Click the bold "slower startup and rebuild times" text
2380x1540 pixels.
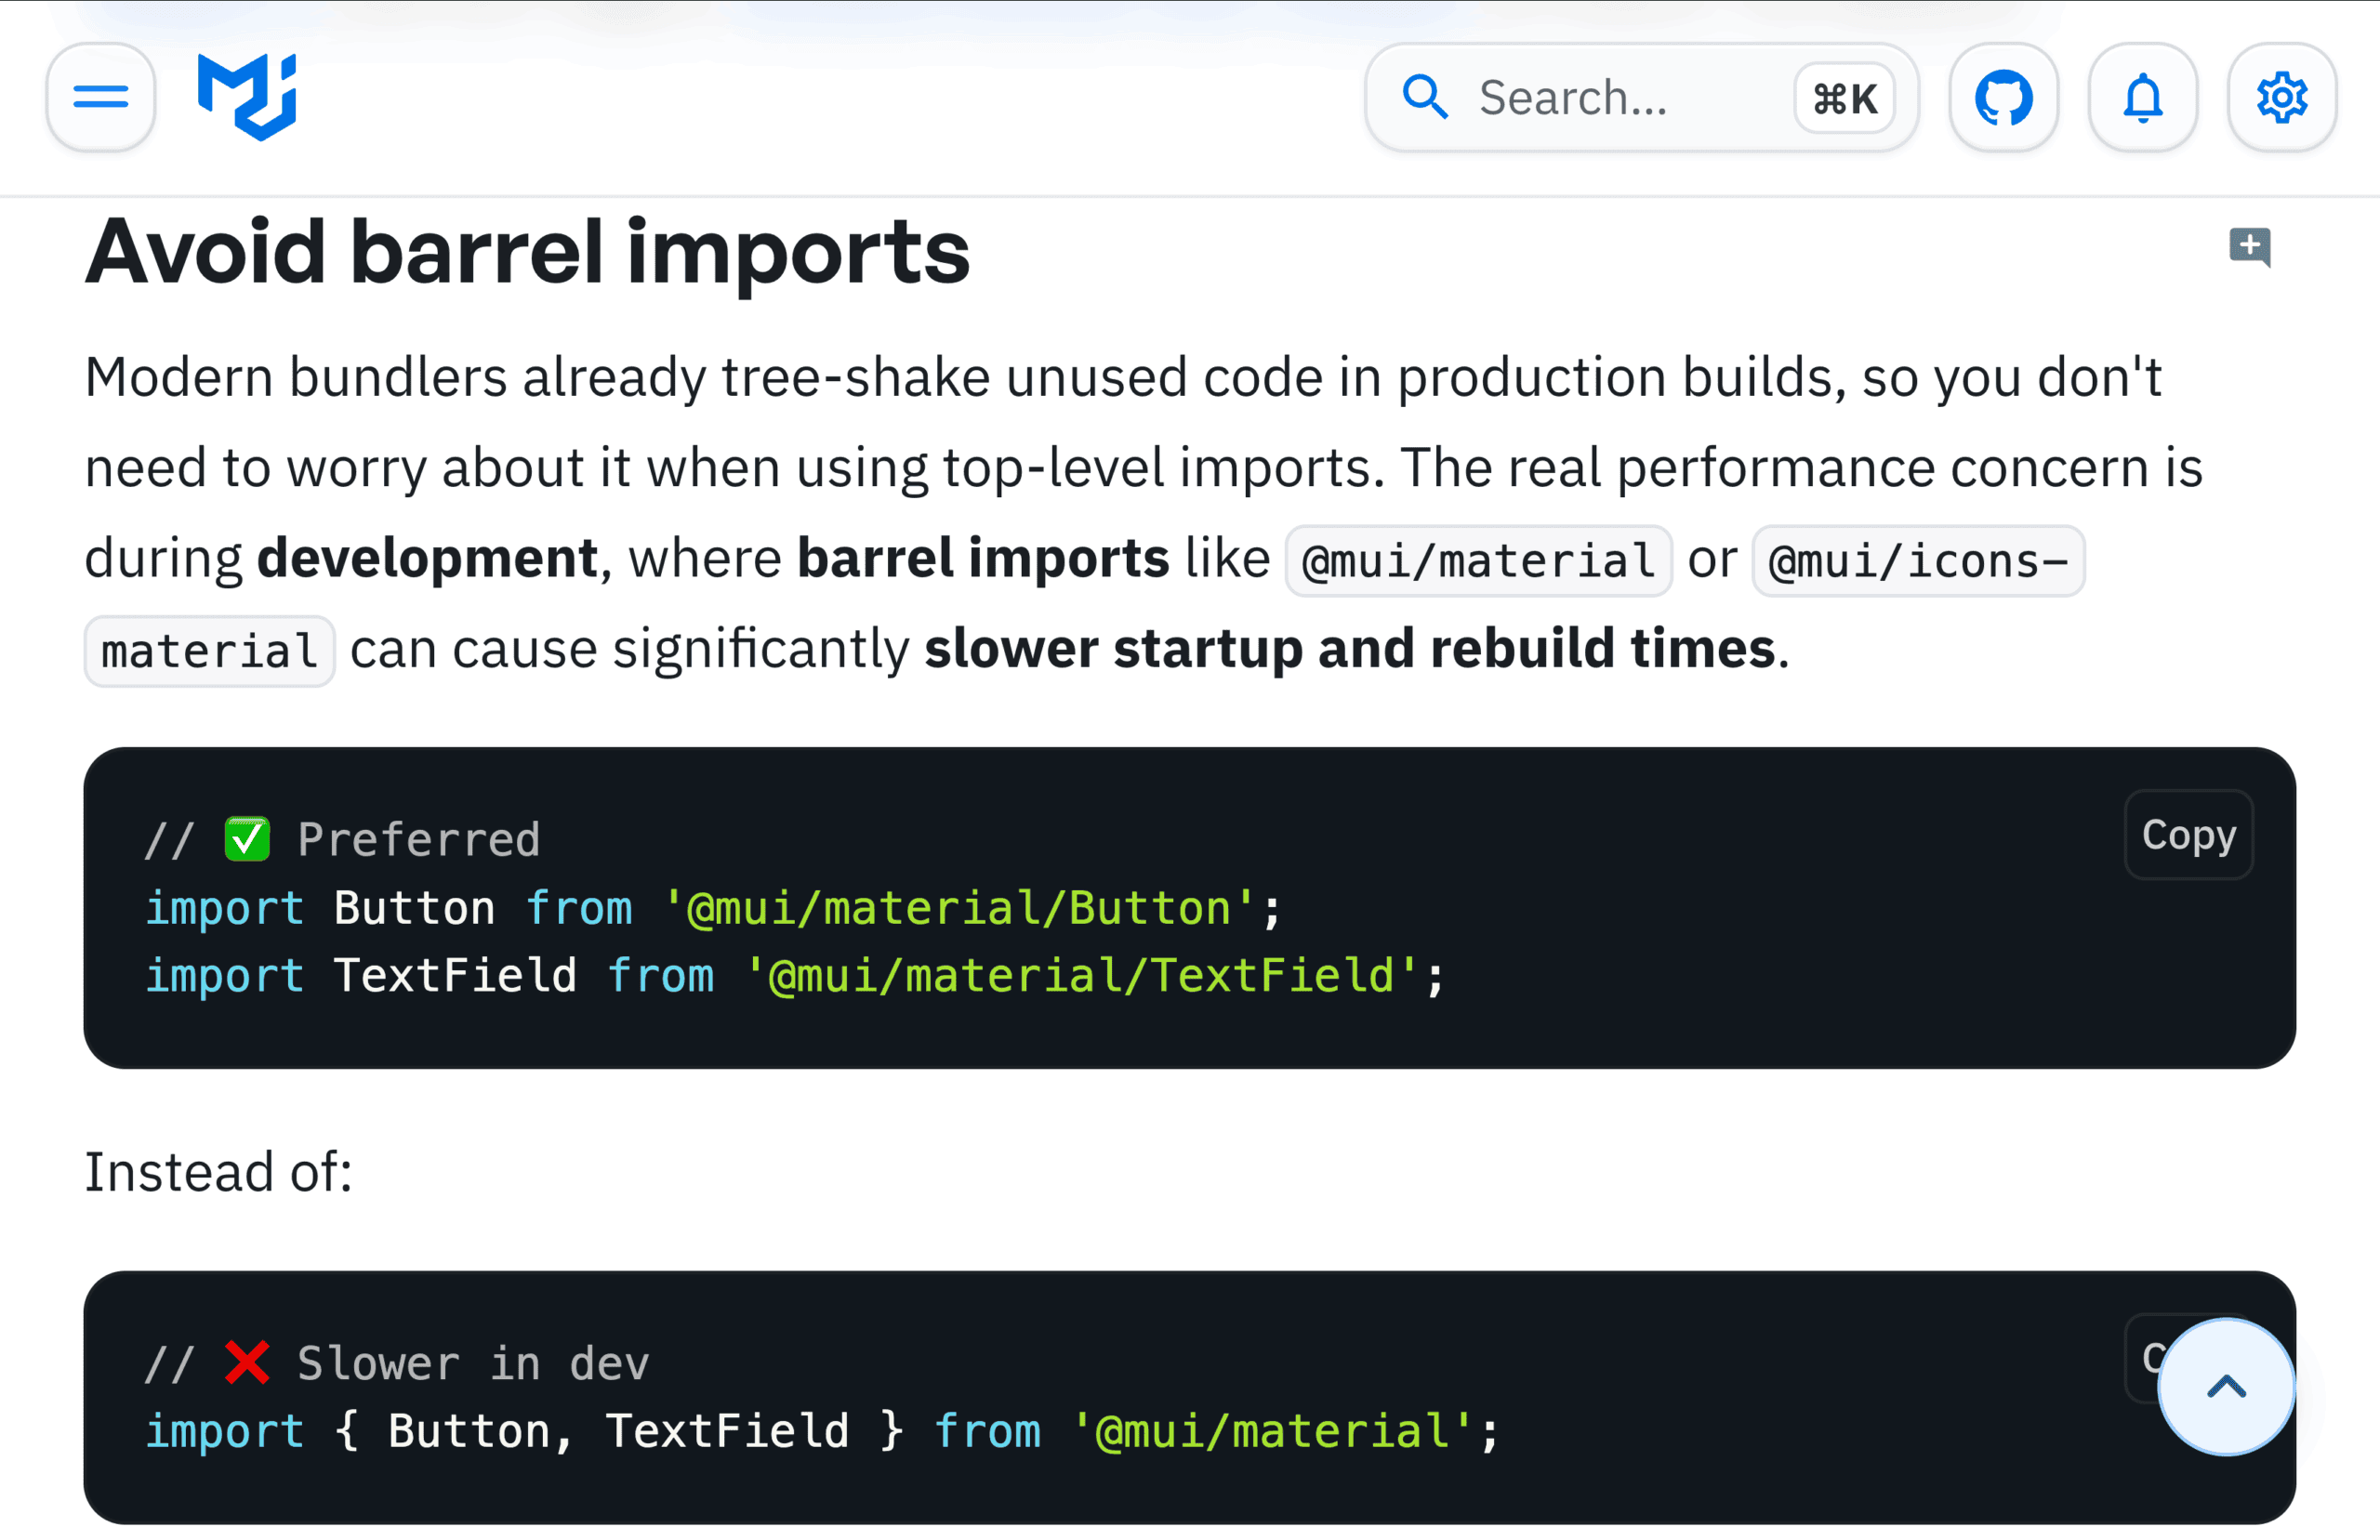click(1349, 648)
